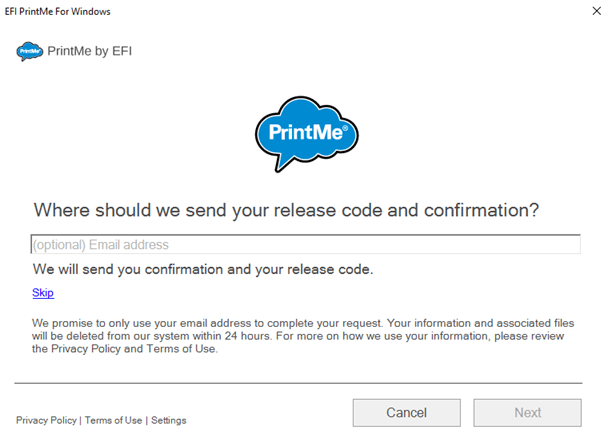Open Settings from the footer
The width and height of the screenshot is (606, 437).
point(169,420)
